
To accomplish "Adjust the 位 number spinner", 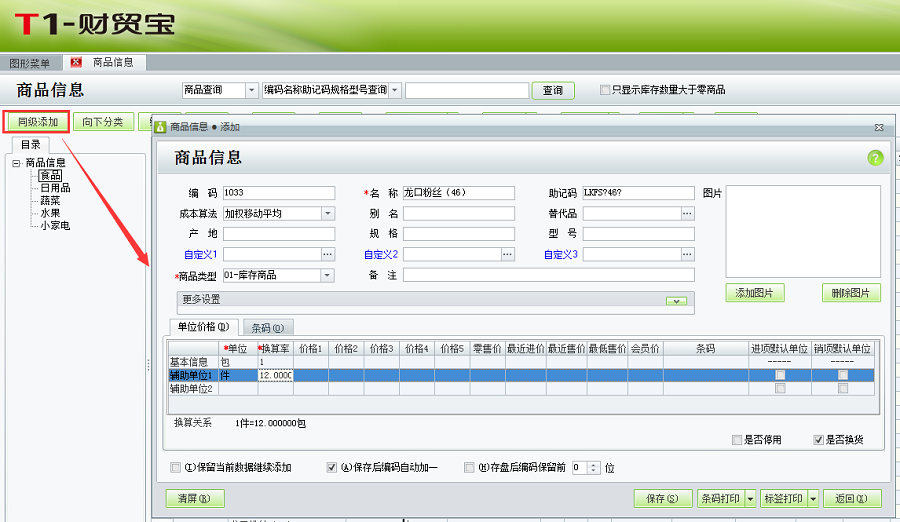I will (x=594, y=467).
